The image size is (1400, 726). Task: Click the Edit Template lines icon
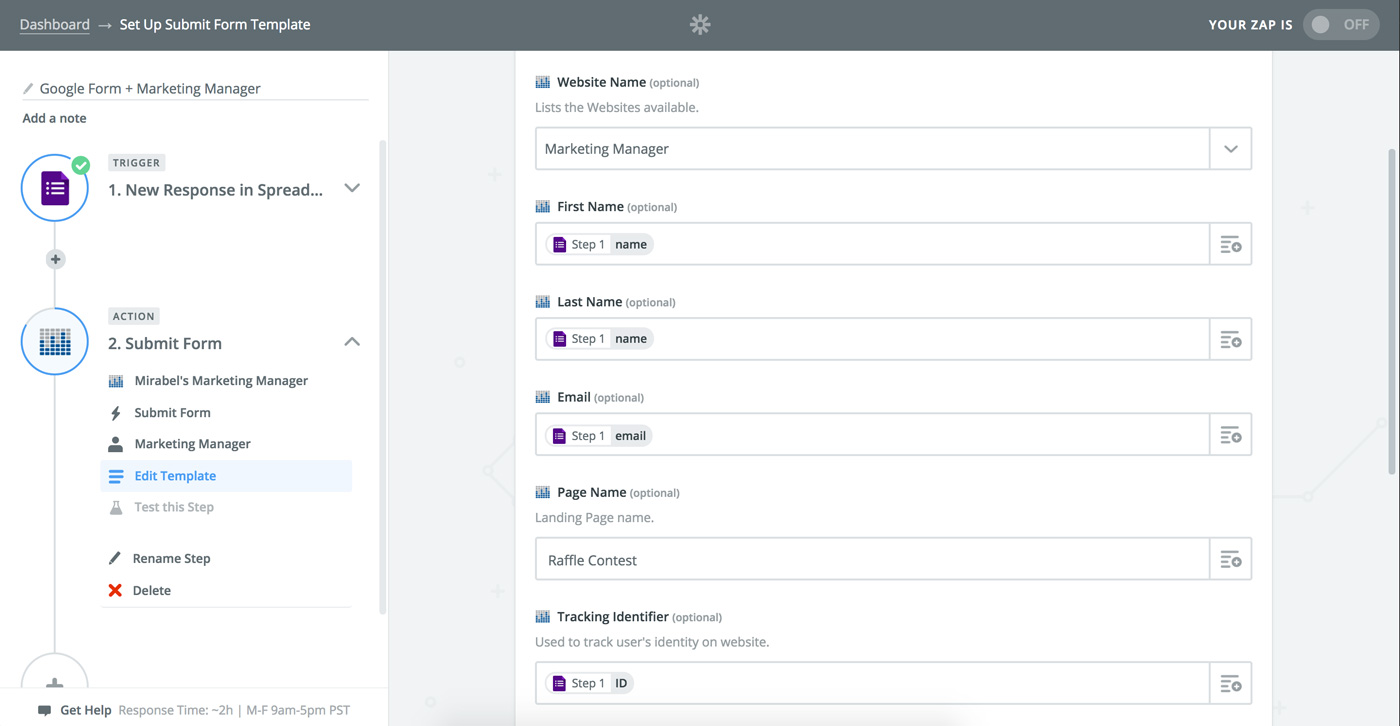point(116,476)
